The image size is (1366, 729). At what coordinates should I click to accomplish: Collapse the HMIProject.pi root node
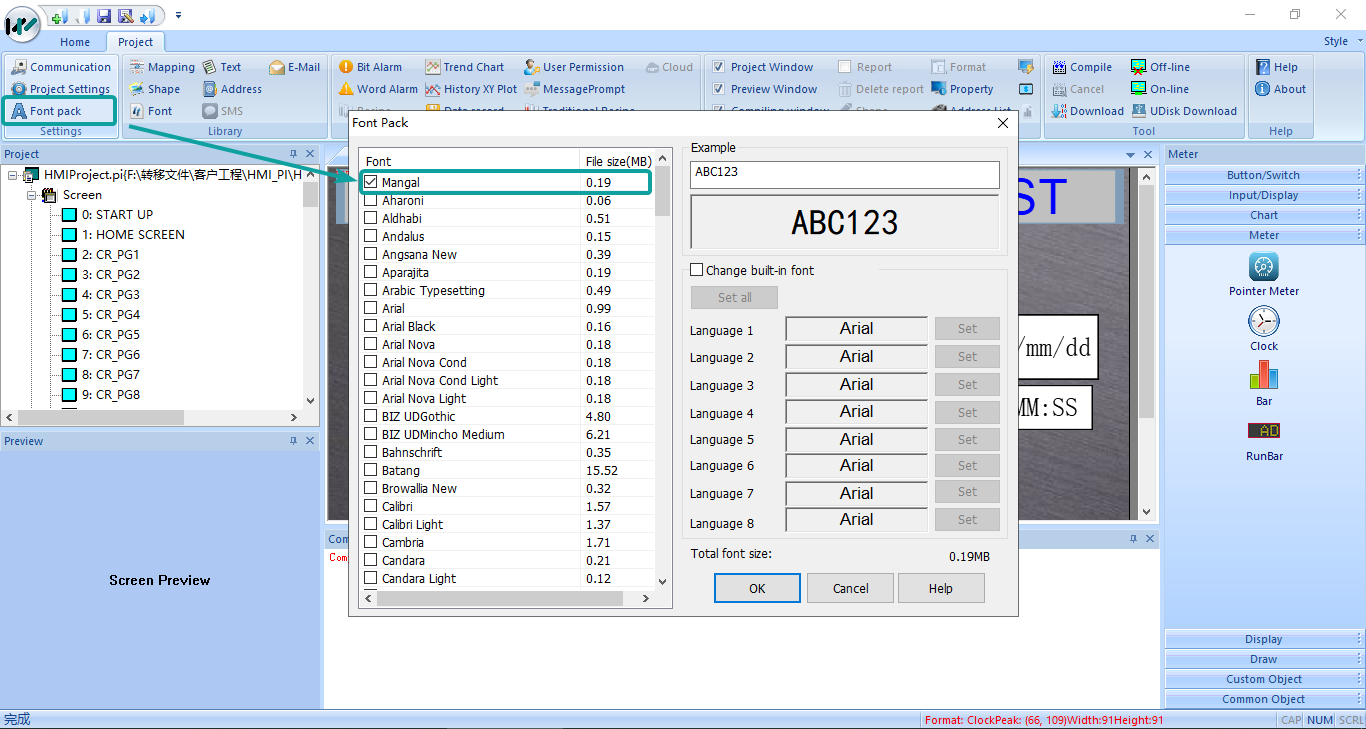[x=12, y=175]
